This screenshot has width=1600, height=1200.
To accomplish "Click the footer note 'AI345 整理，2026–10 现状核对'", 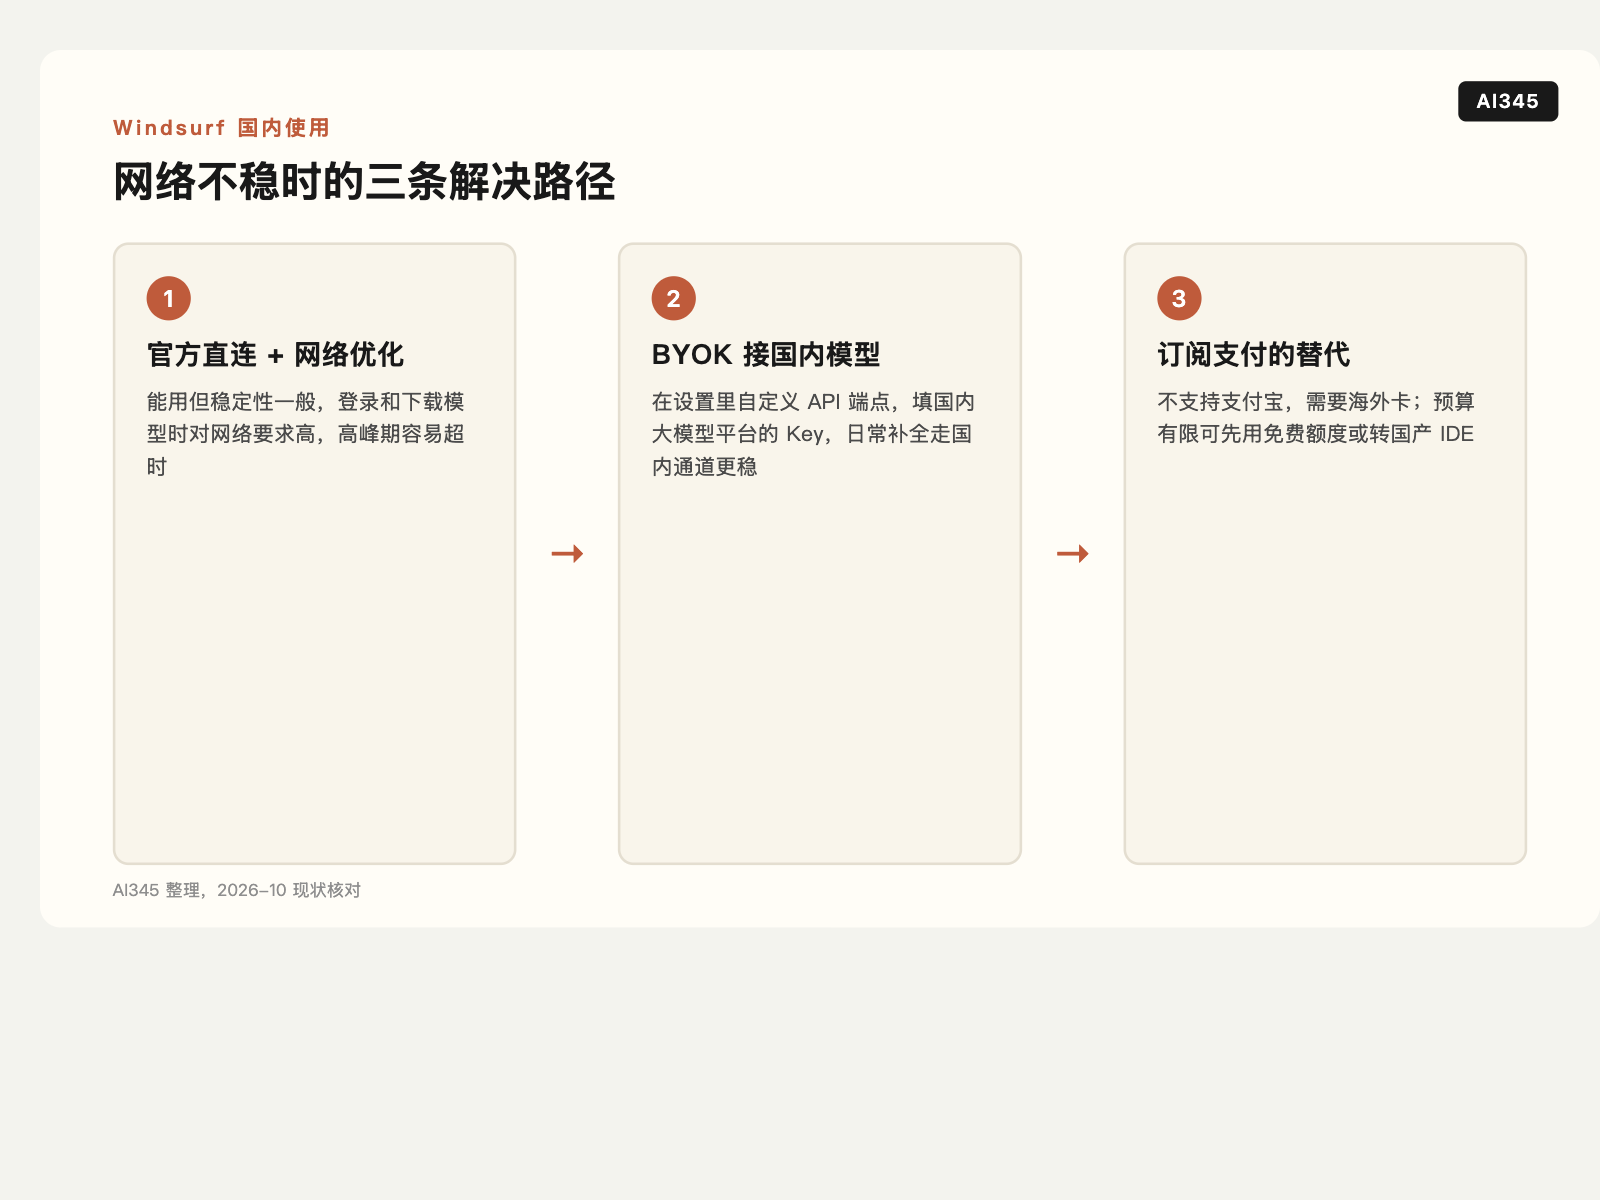I will pos(237,890).
